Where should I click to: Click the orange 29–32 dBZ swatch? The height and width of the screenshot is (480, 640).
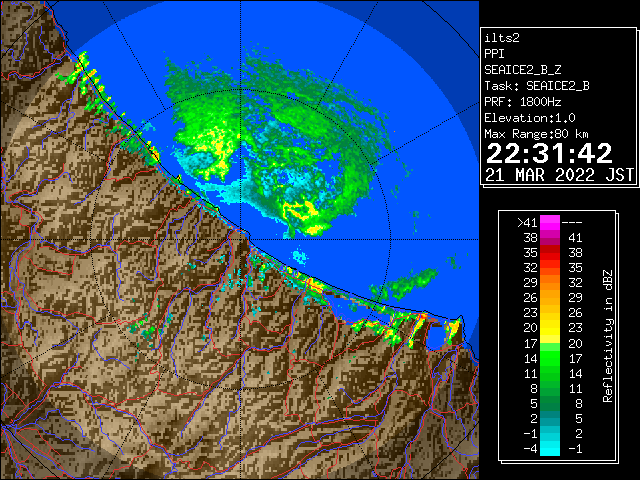click(x=550, y=283)
